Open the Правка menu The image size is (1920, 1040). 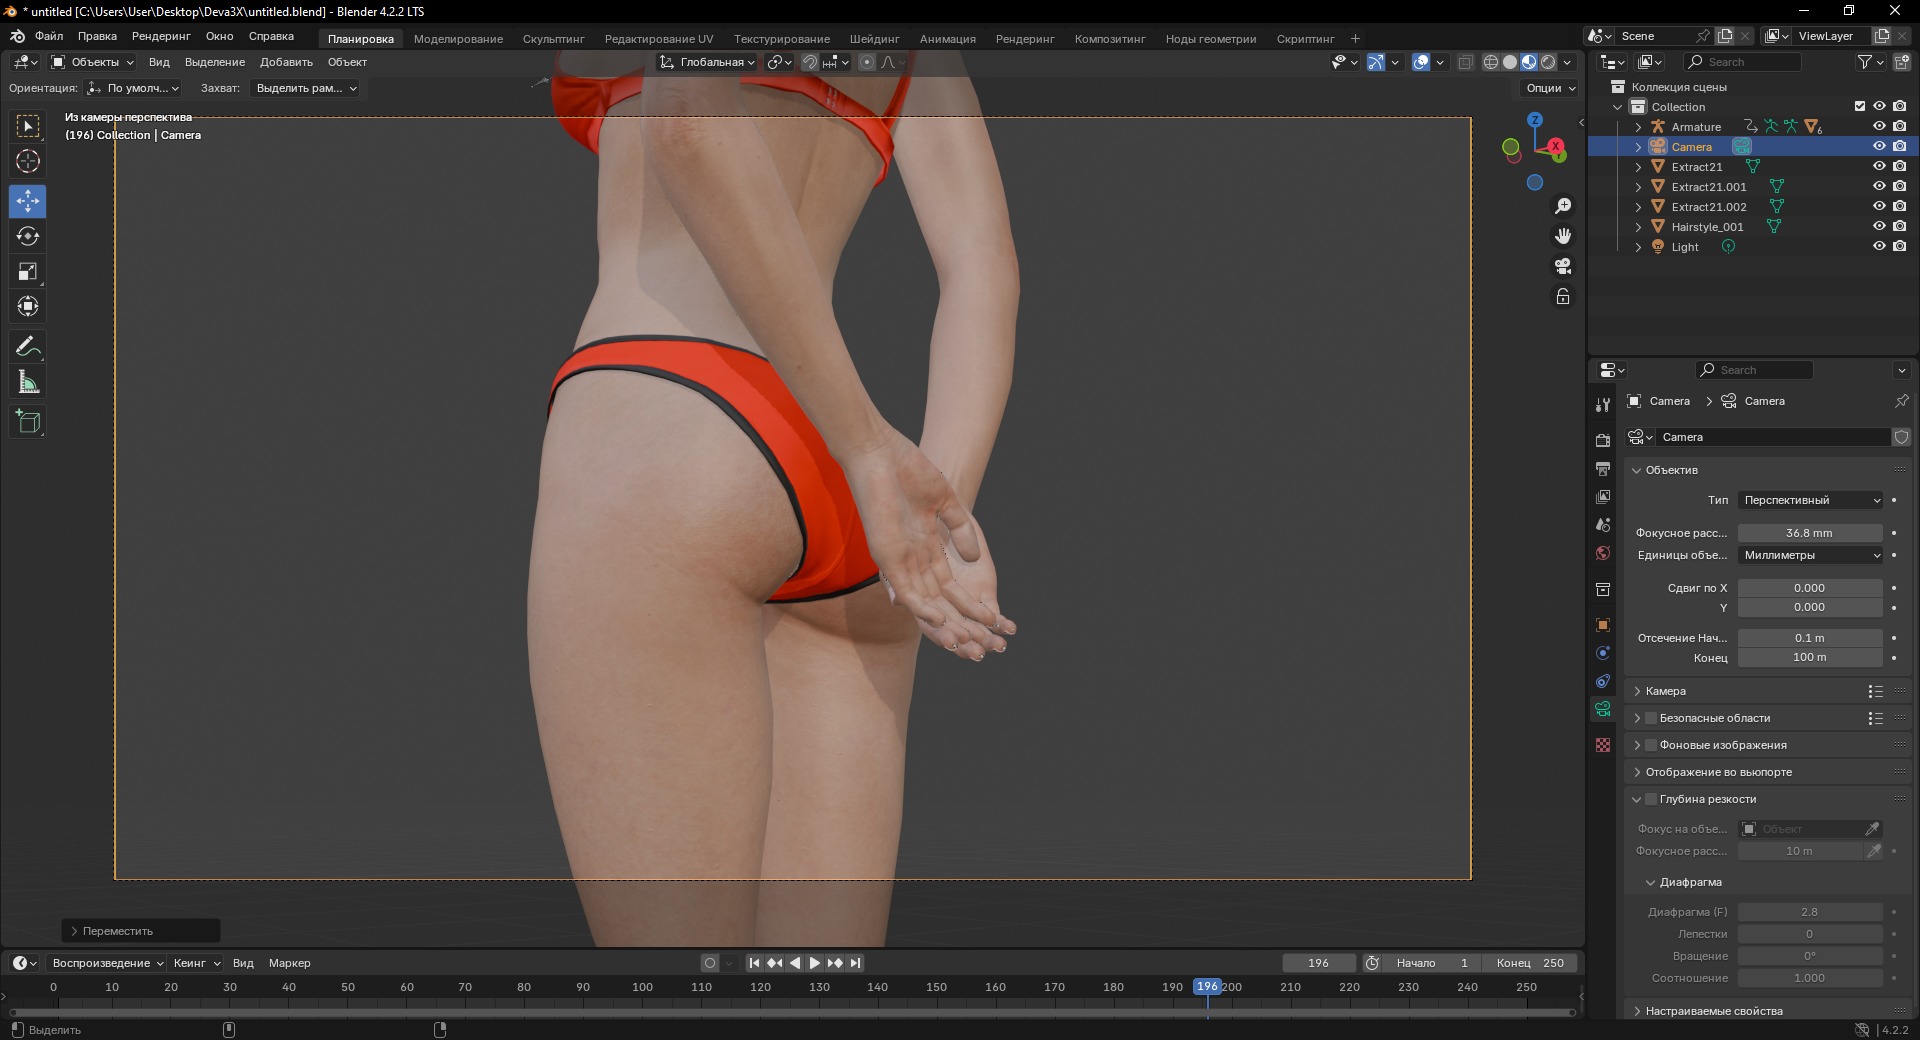click(x=97, y=36)
